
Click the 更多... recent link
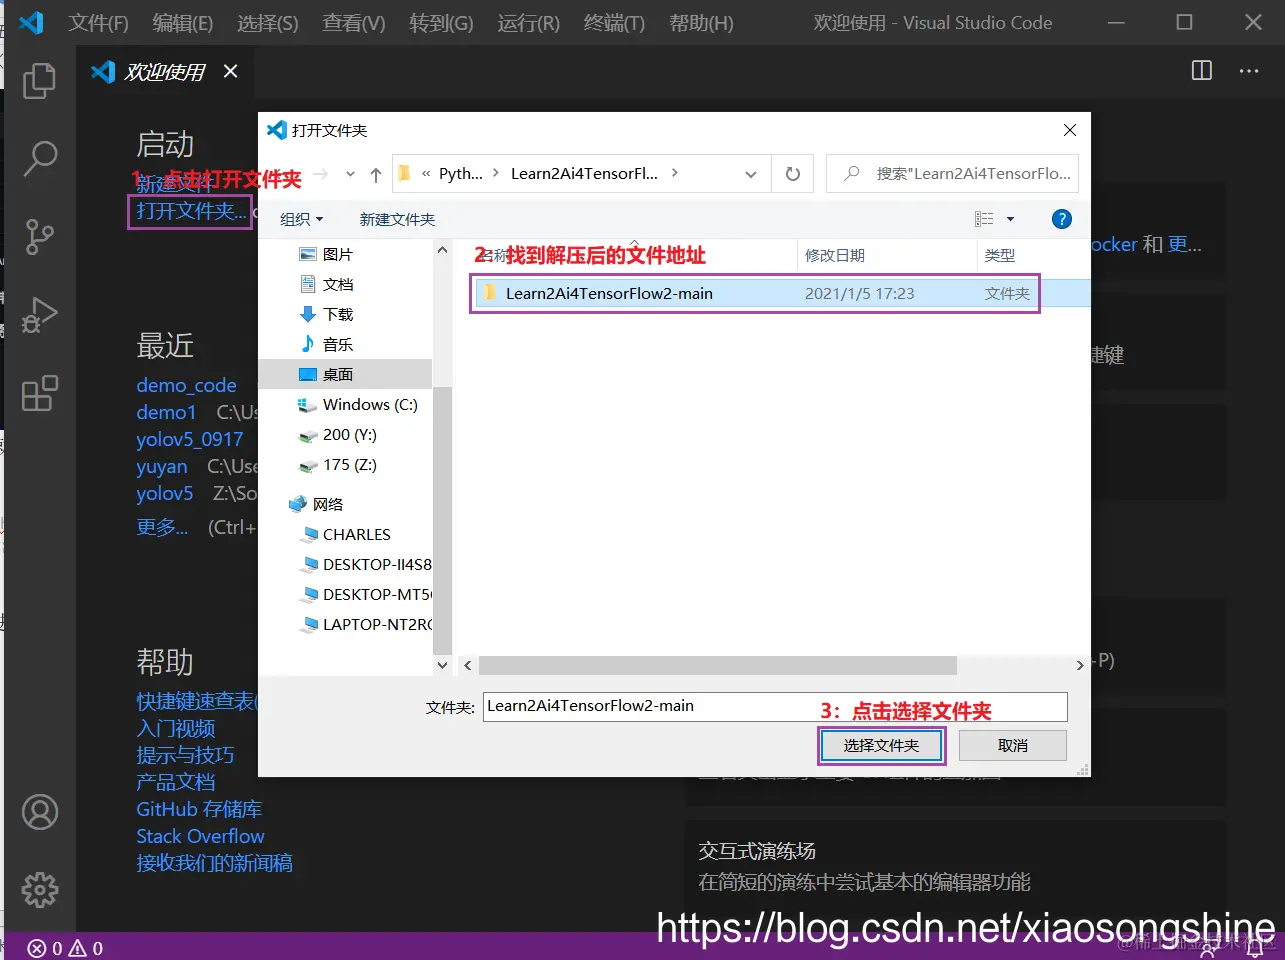click(162, 527)
